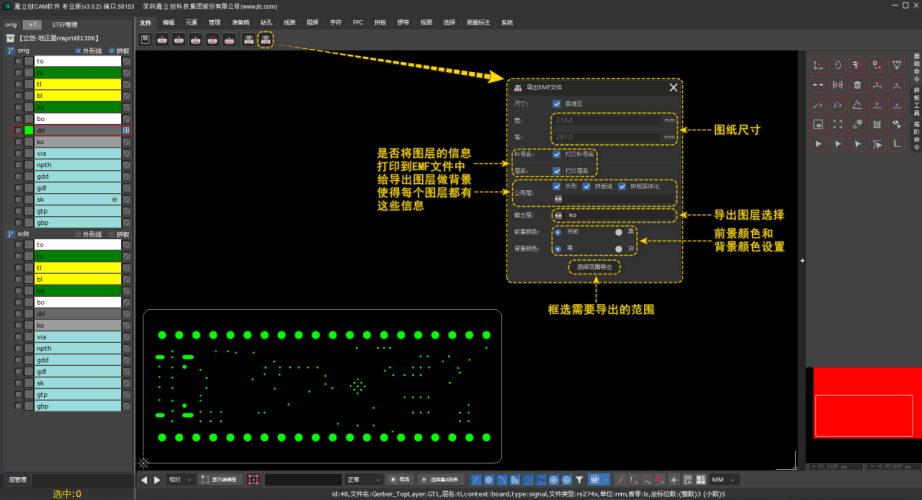The height and width of the screenshot is (500, 922).
Task: Open the 正常 mode dropdown
Action: (x=363, y=480)
